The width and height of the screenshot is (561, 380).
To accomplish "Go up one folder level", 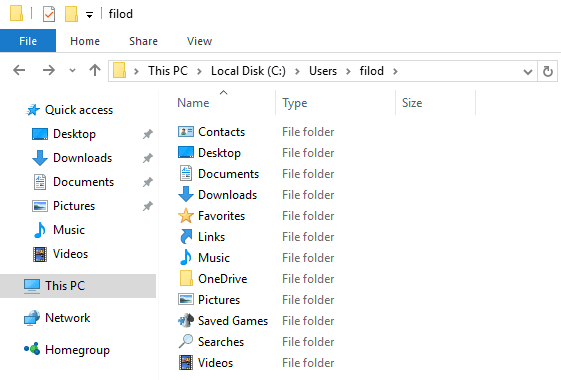I will point(95,70).
